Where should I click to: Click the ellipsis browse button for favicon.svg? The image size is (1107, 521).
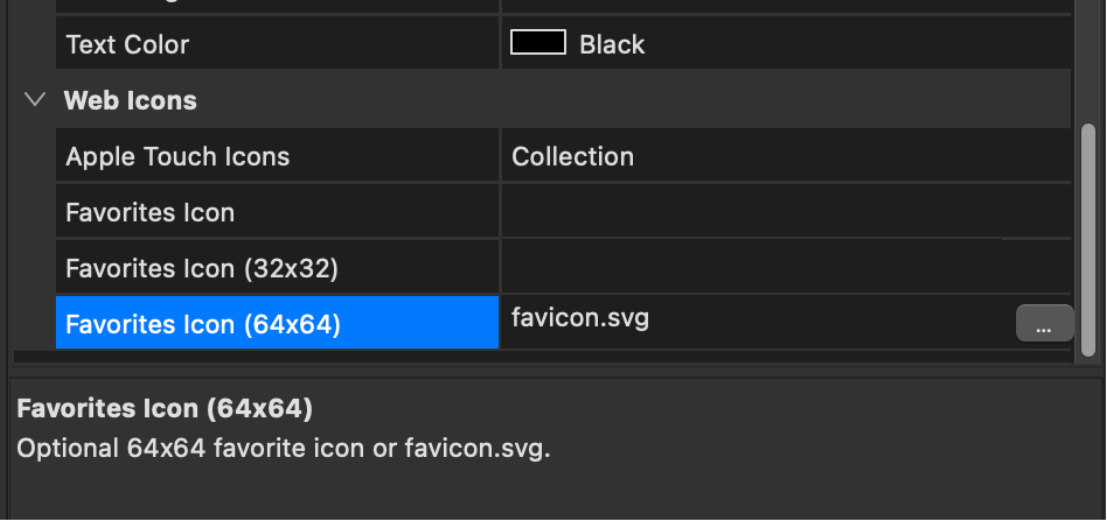pyautogui.click(x=1044, y=324)
